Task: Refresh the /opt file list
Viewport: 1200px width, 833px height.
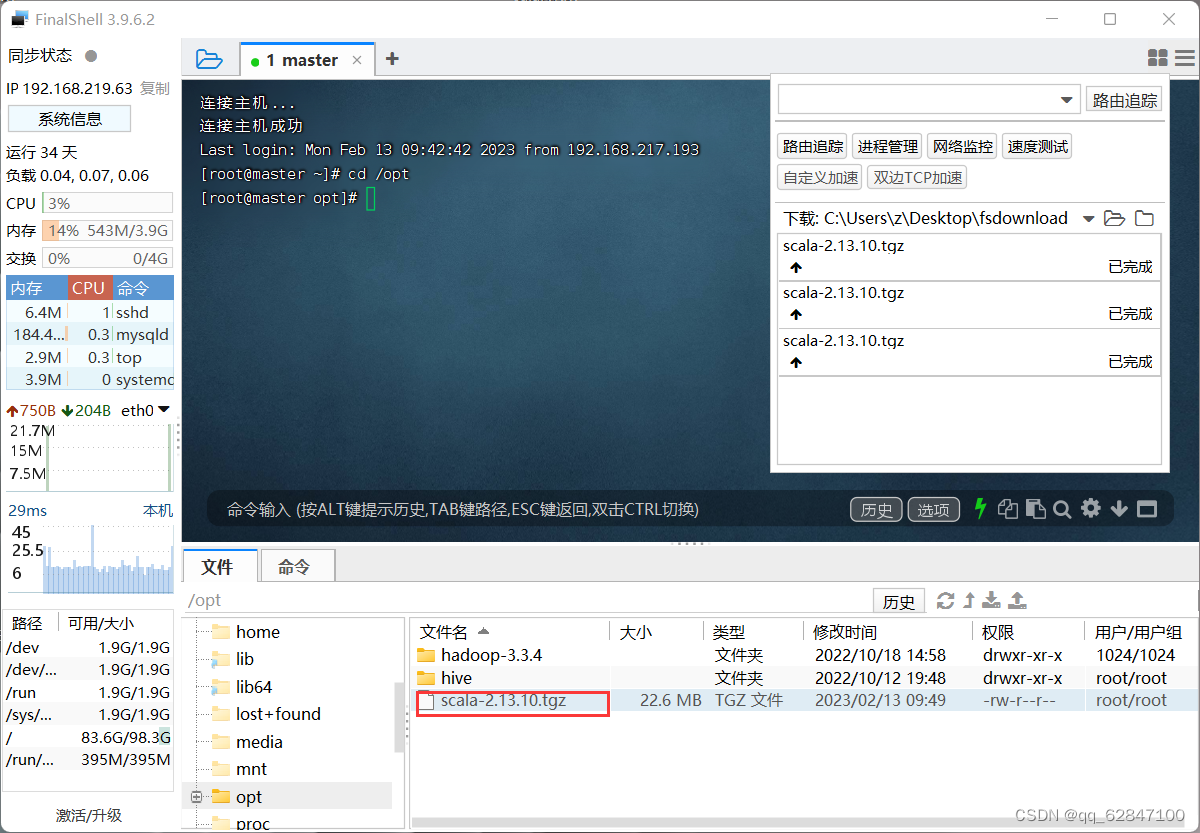Action: [945, 600]
